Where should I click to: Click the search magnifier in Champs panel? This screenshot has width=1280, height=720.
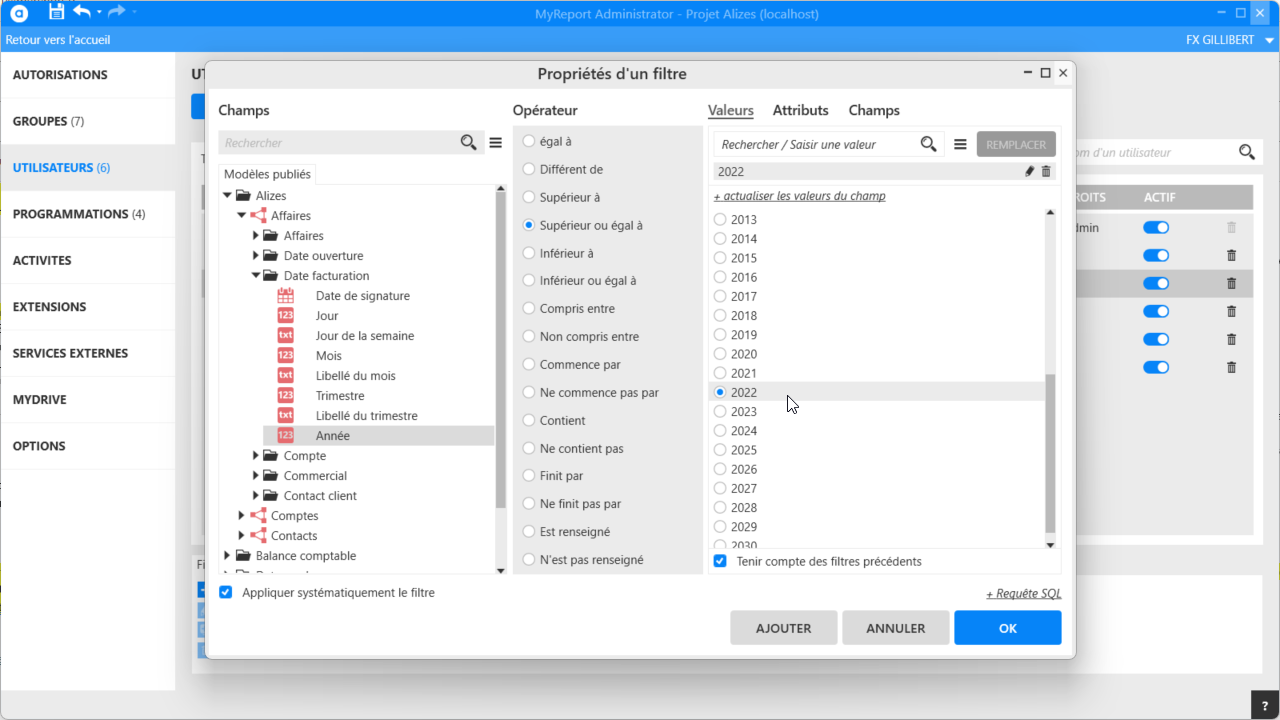468,143
